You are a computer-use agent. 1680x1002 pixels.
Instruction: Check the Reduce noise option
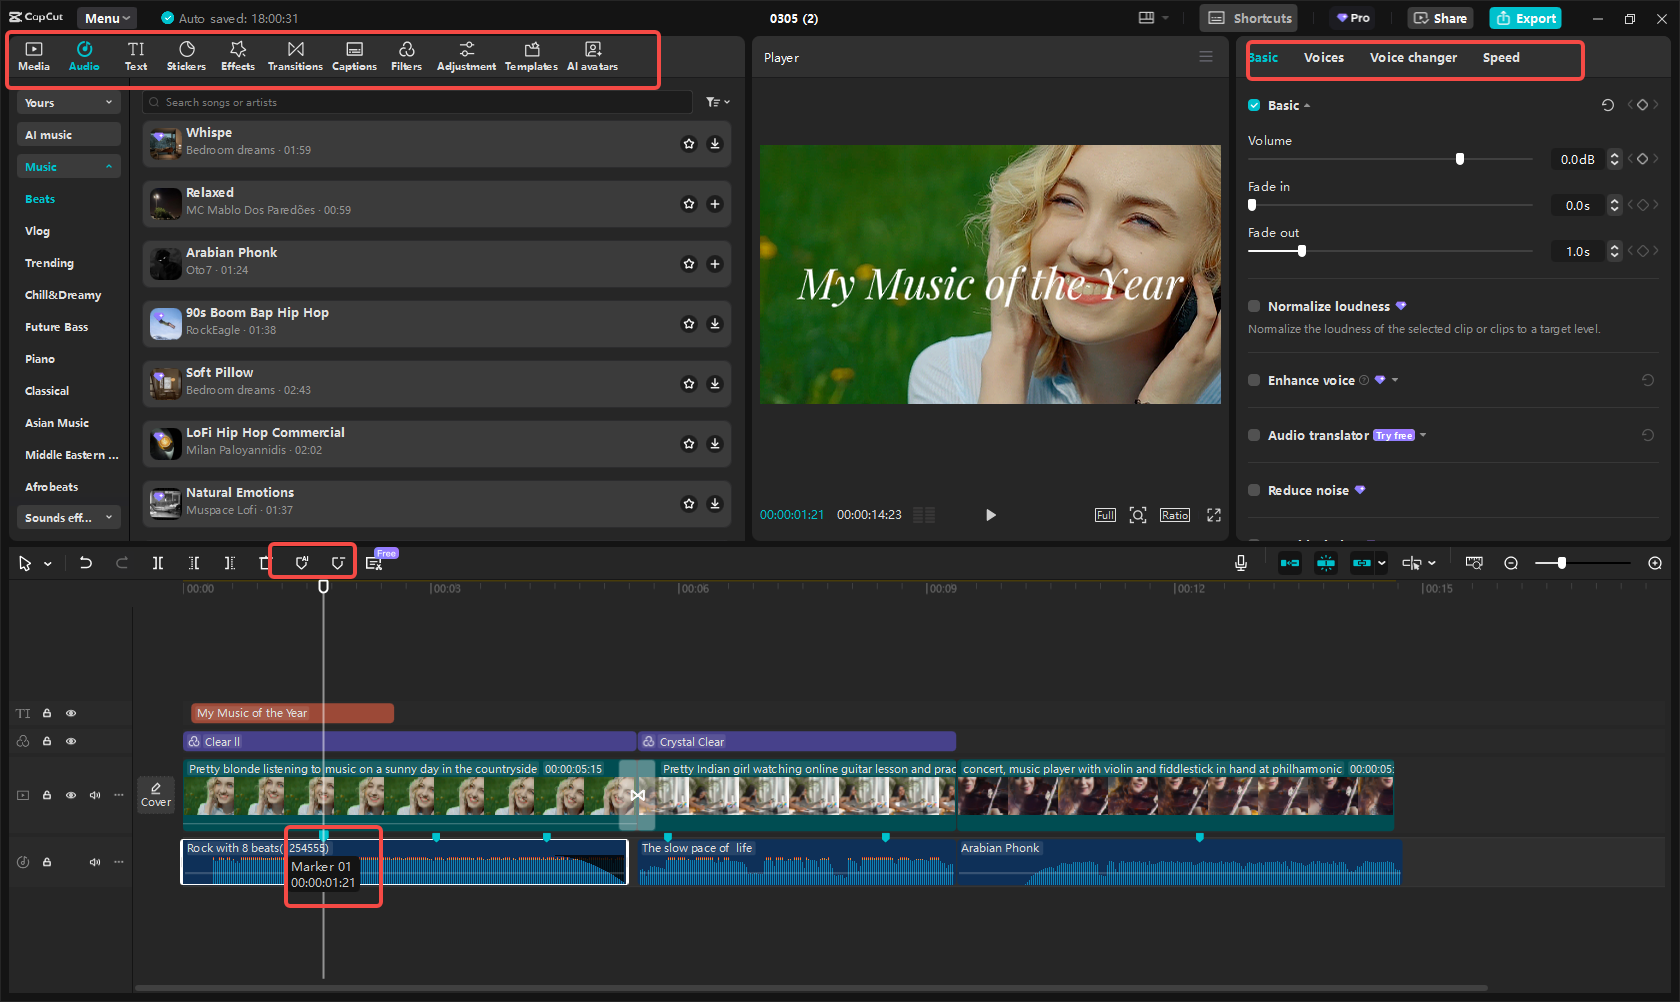[x=1253, y=490]
